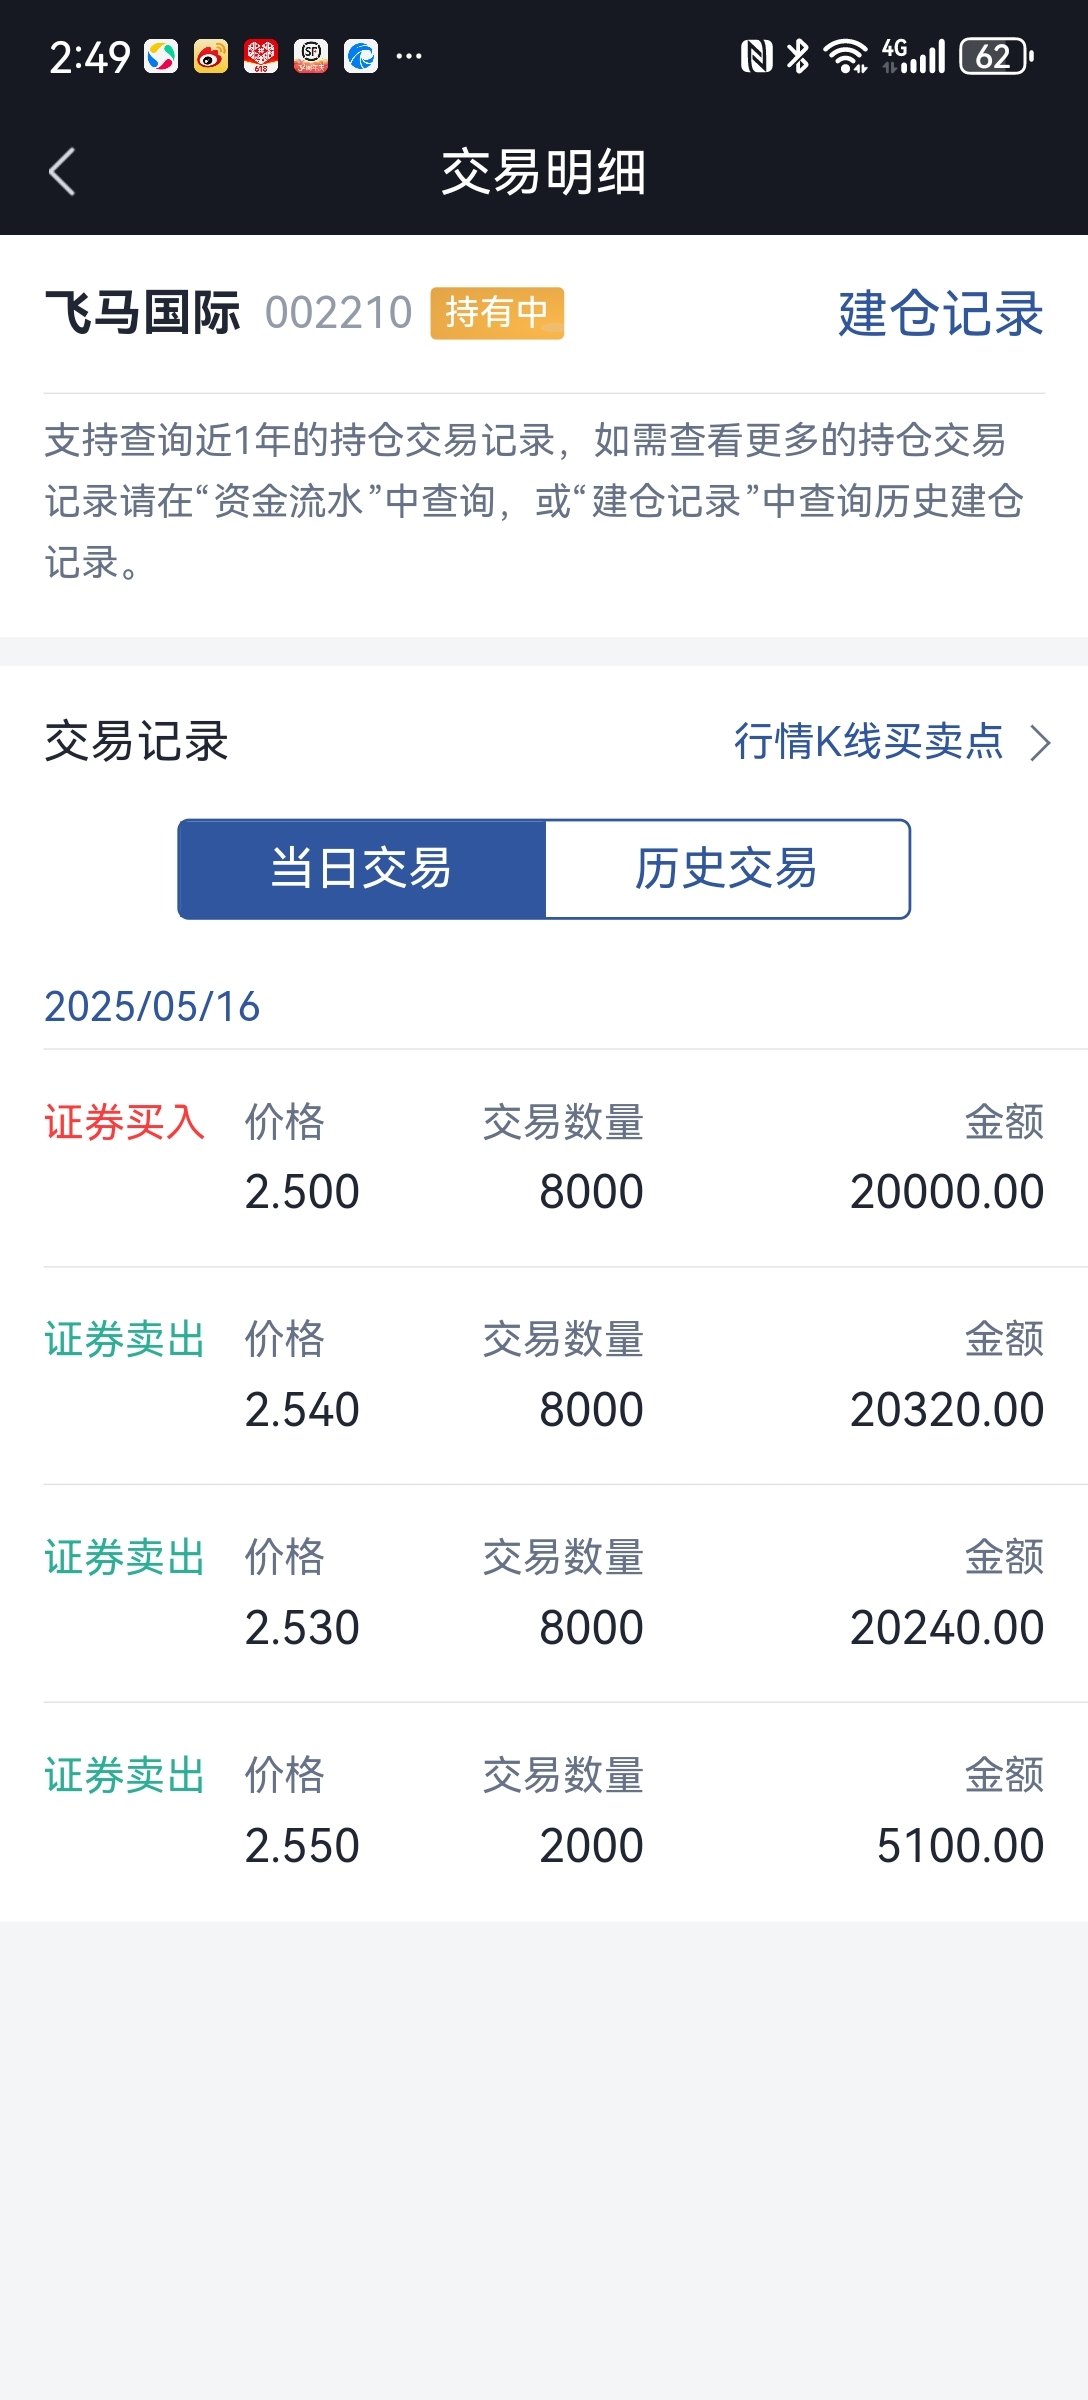Tap the Weibo notification icon
1088x2400 pixels.
click(x=211, y=57)
